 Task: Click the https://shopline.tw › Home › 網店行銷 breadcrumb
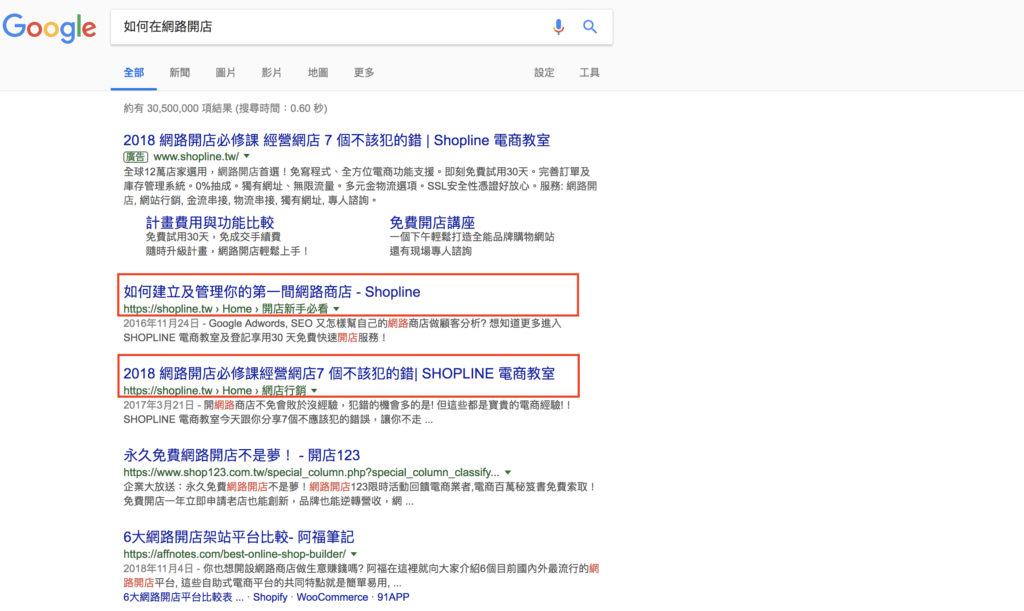215,390
